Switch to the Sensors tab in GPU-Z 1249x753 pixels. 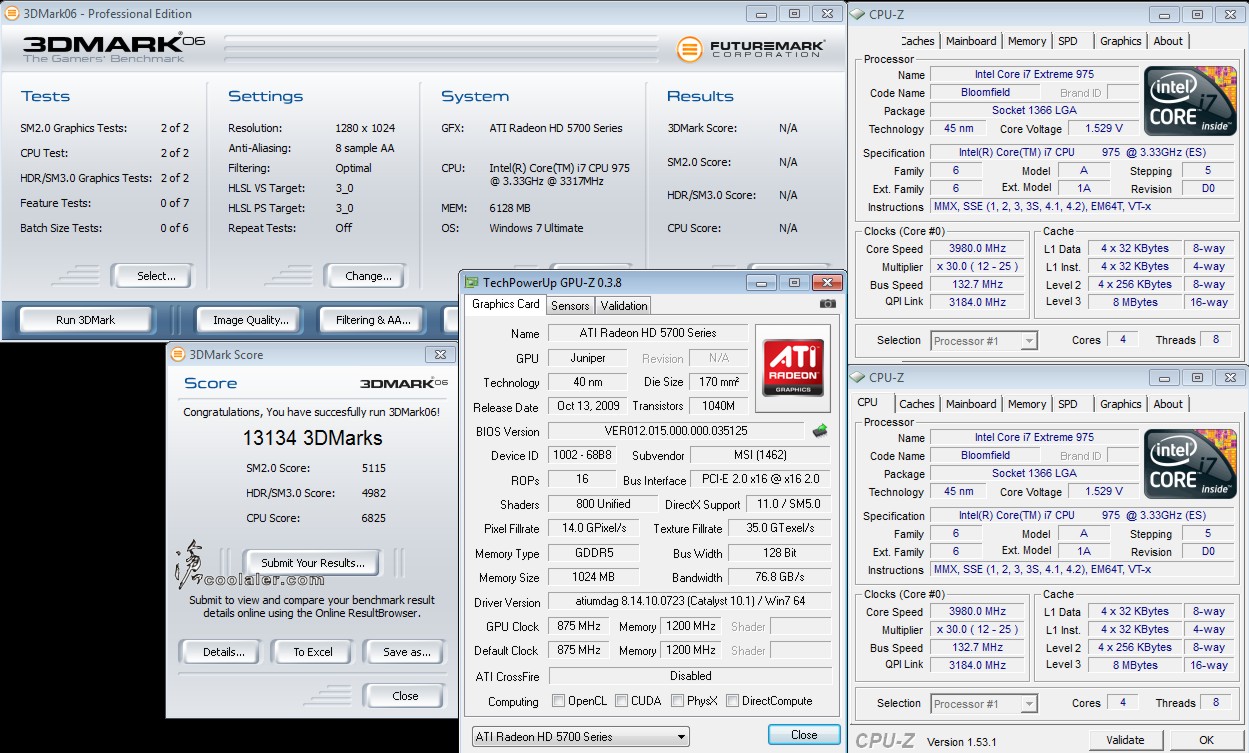pyautogui.click(x=570, y=305)
